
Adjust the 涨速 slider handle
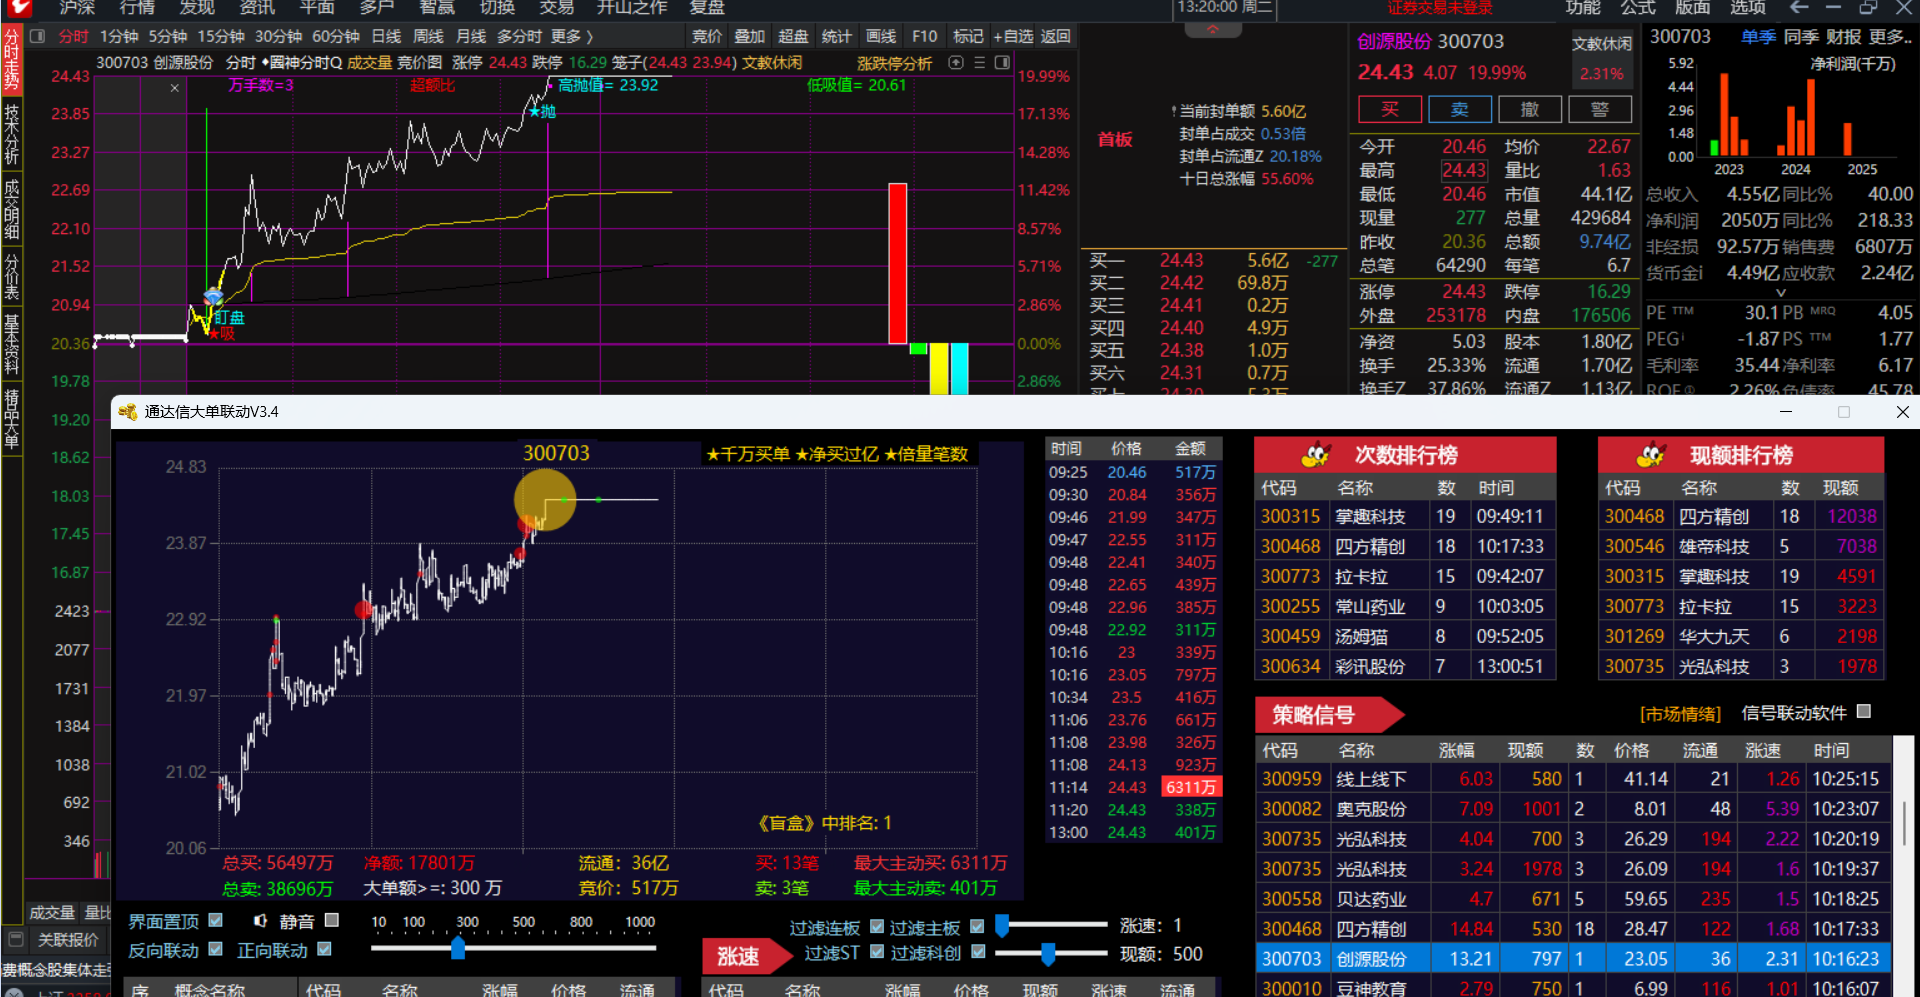tap(1002, 925)
